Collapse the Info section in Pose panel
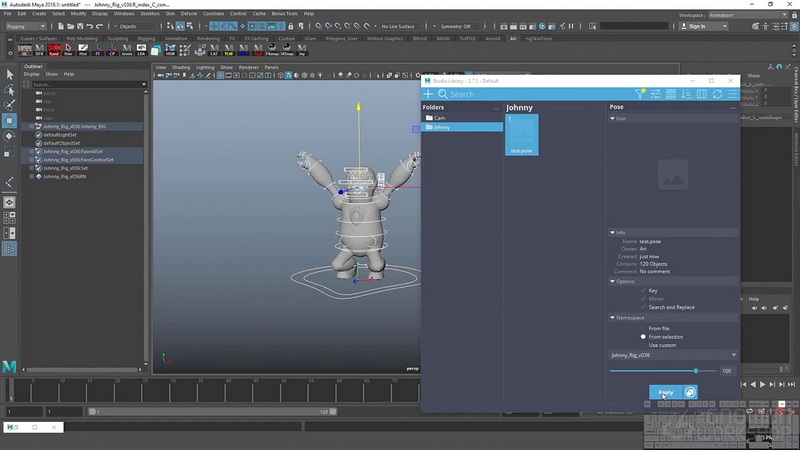 point(613,232)
